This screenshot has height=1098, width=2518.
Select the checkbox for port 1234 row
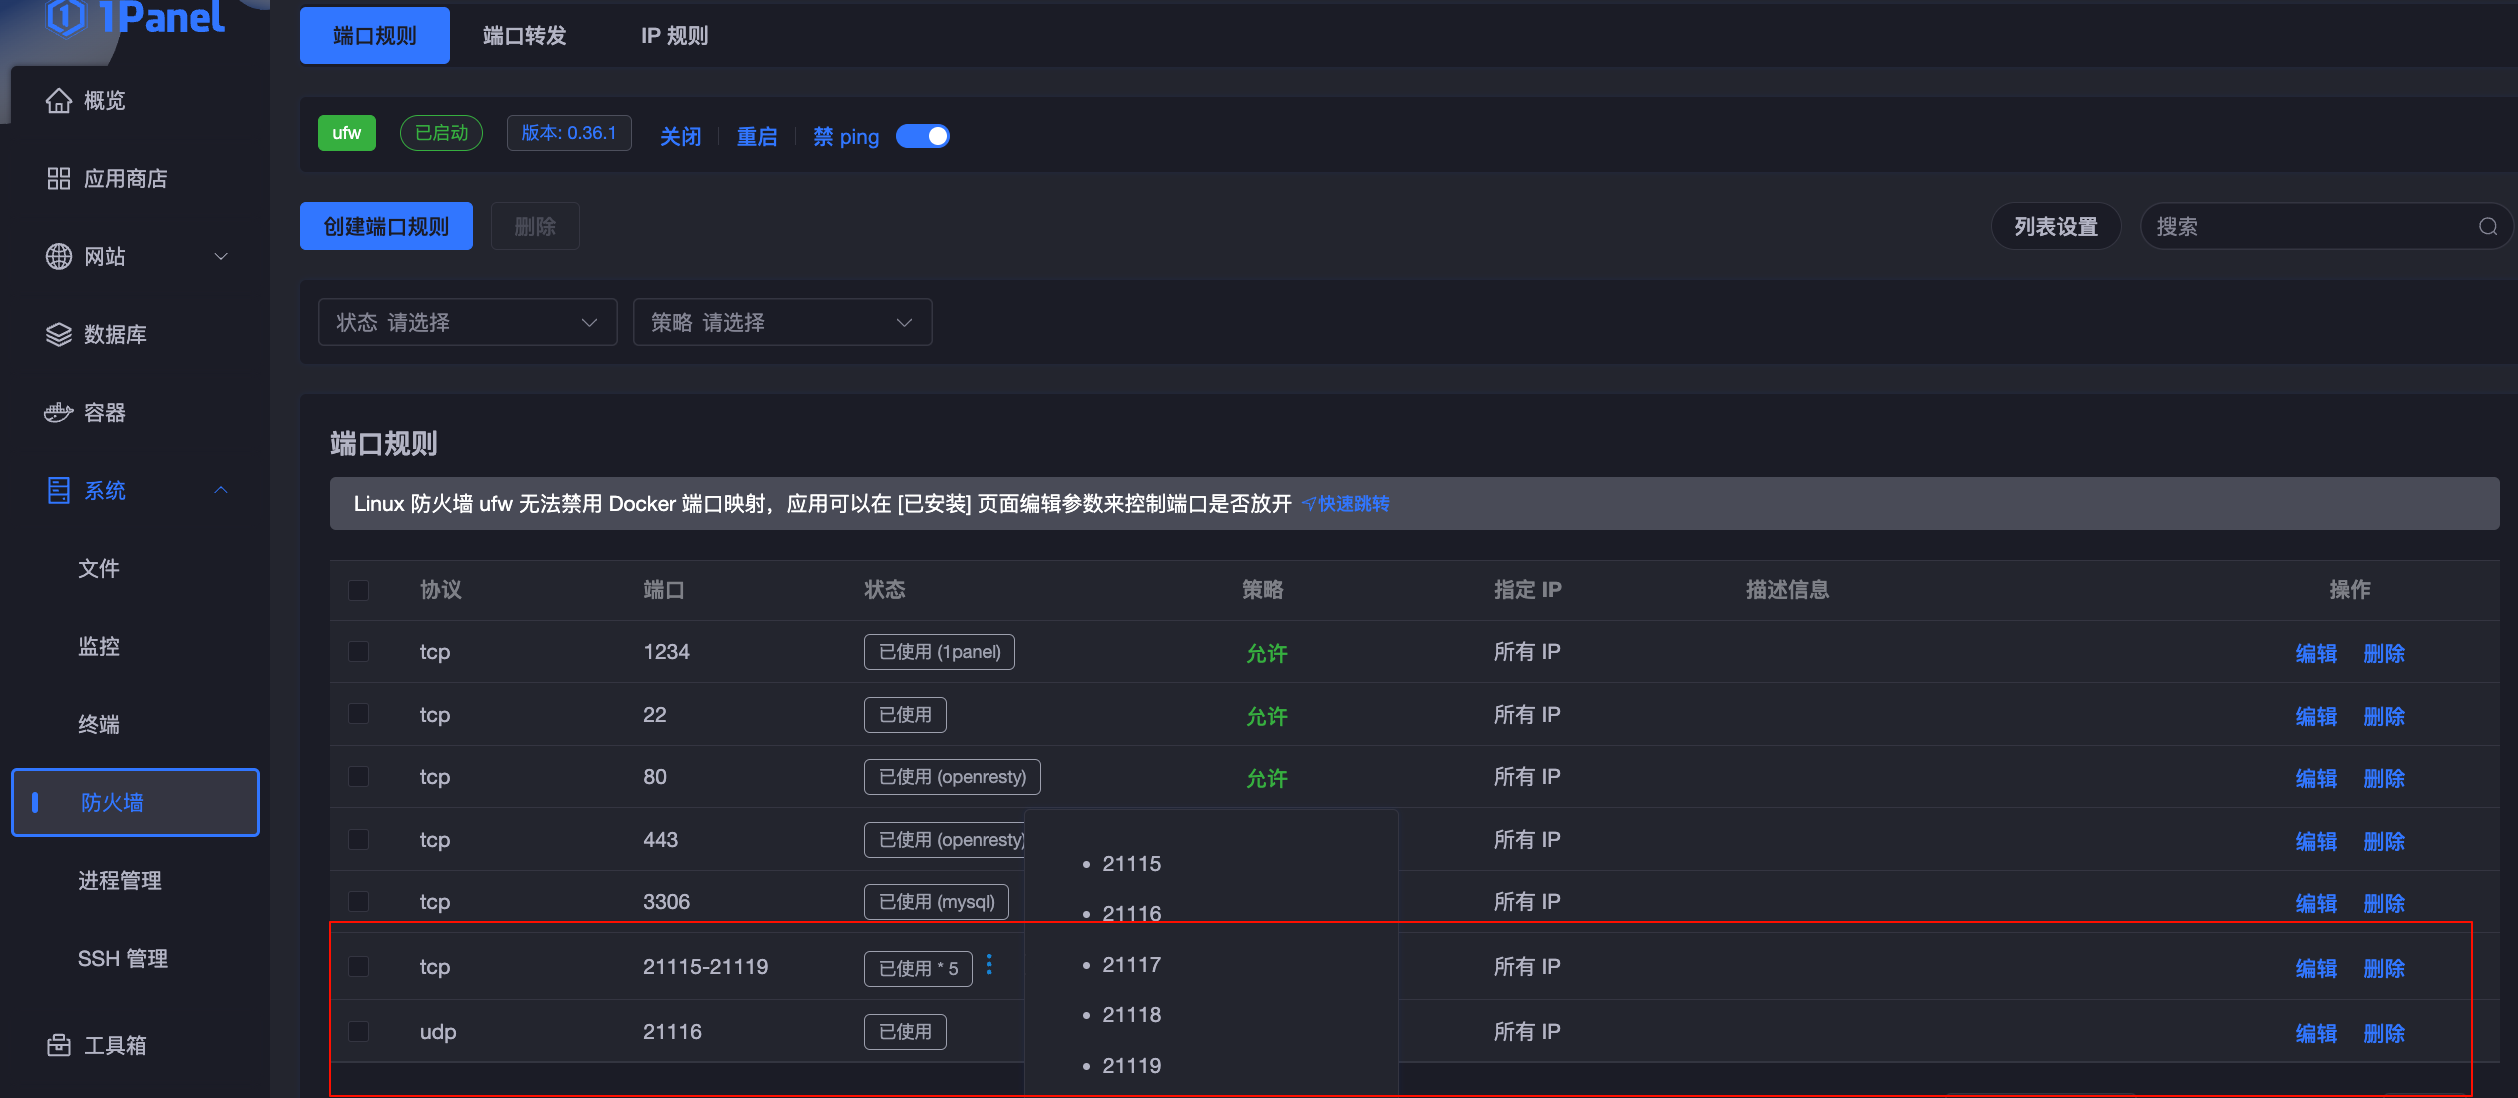[x=359, y=652]
